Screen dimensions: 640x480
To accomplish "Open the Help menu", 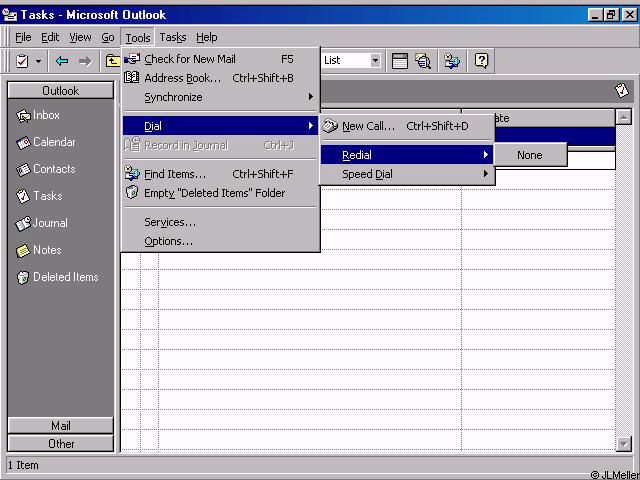I will (206, 37).
